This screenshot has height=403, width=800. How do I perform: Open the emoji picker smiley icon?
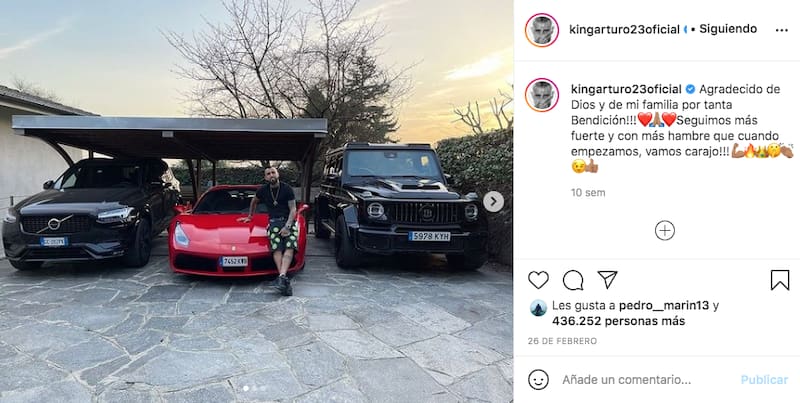coord(538,380)
